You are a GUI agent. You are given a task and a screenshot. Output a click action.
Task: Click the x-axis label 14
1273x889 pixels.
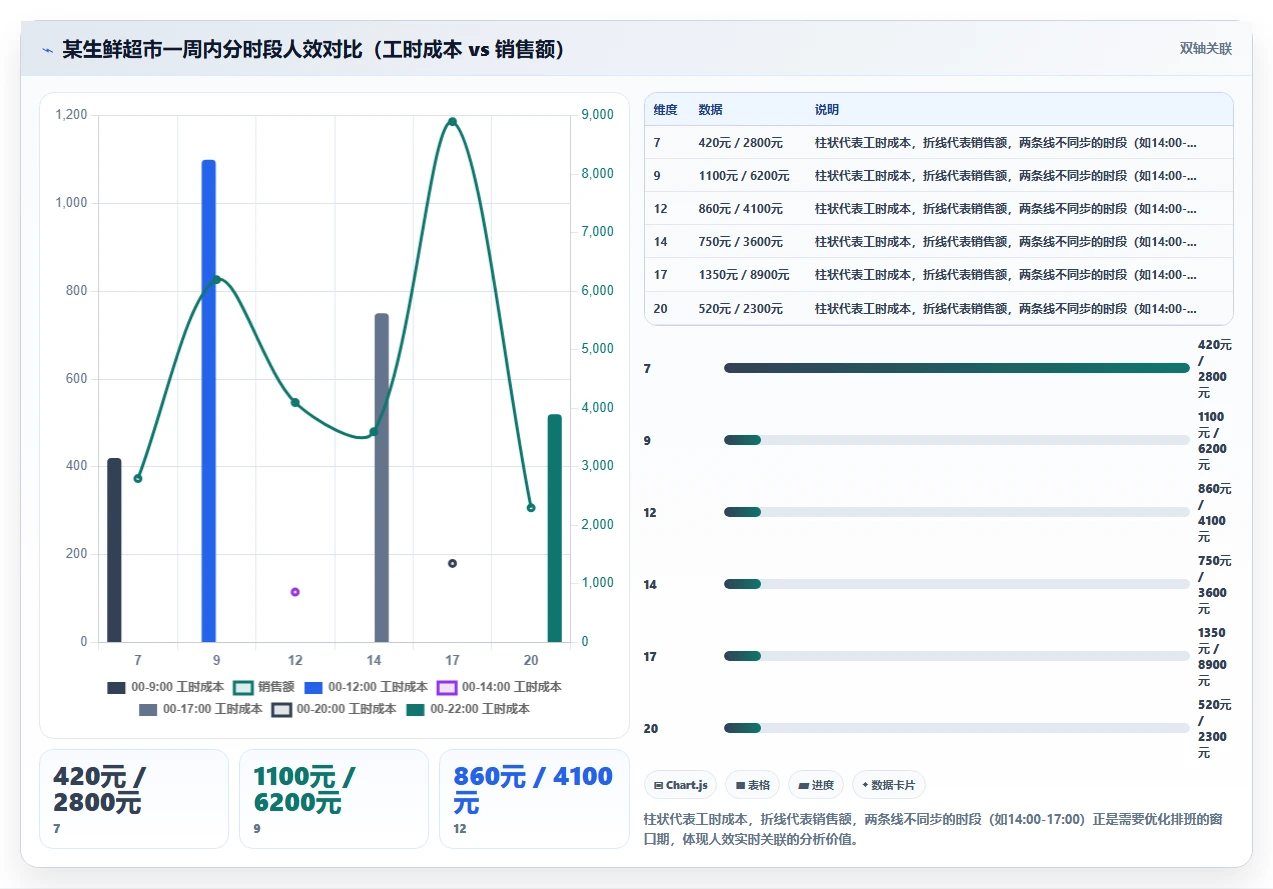click(x=374, y=661)
